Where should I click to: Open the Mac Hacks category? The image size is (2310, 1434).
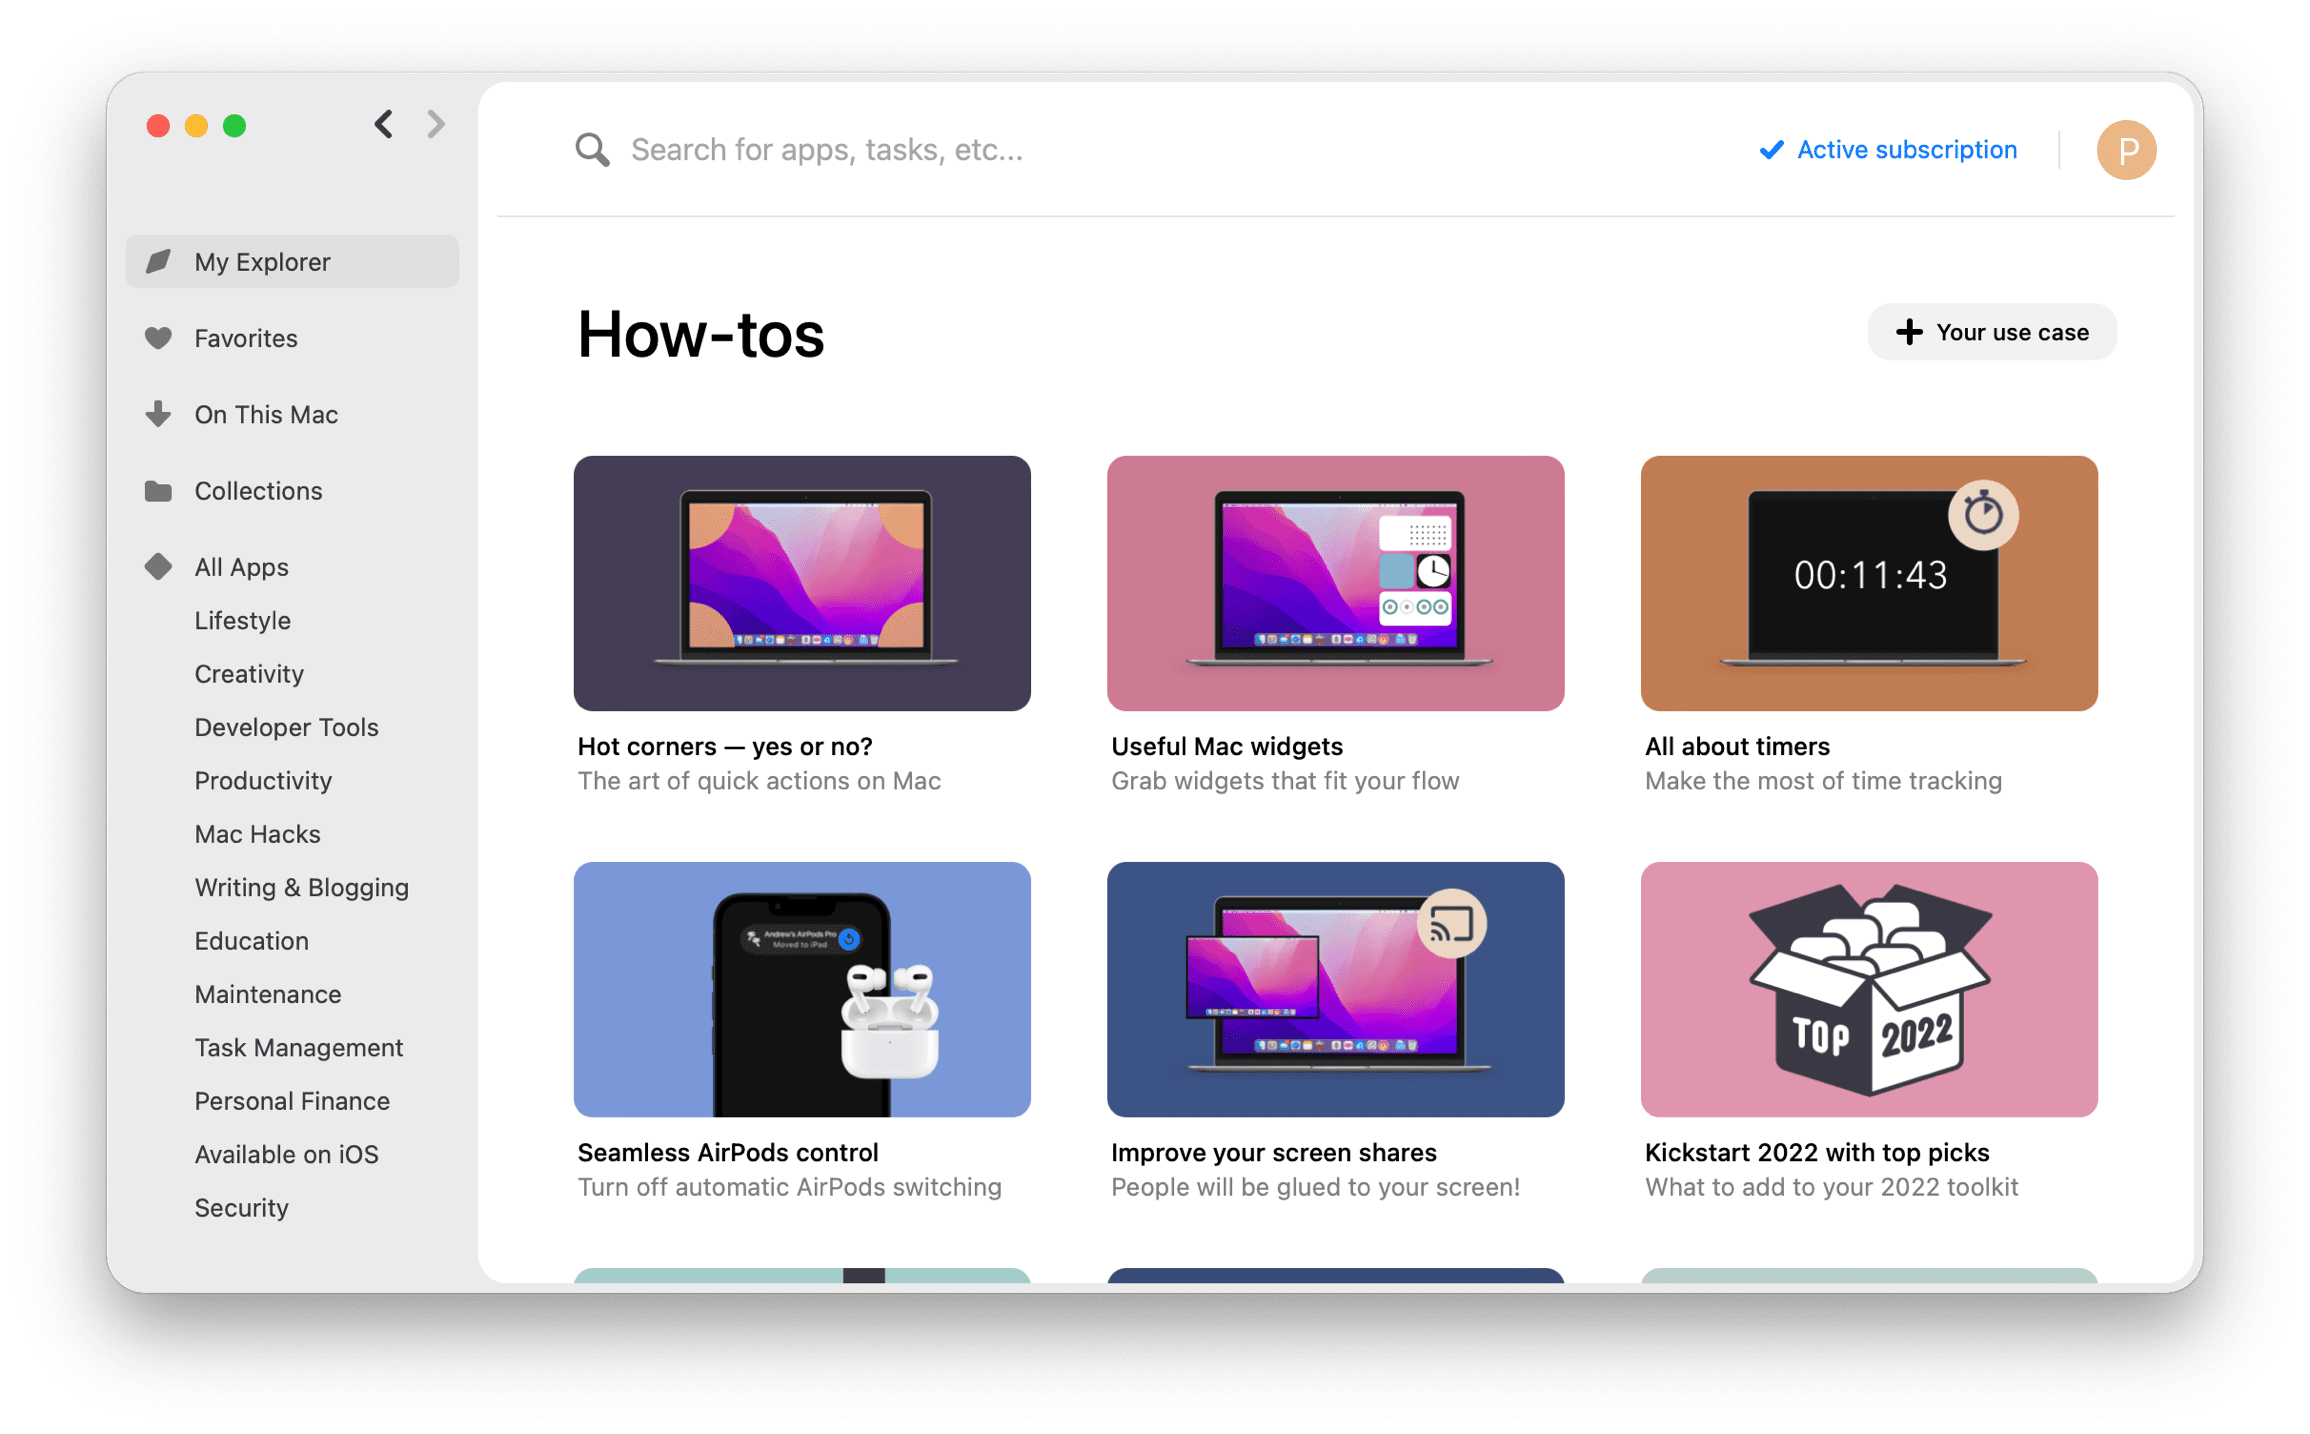click(257, 833)
